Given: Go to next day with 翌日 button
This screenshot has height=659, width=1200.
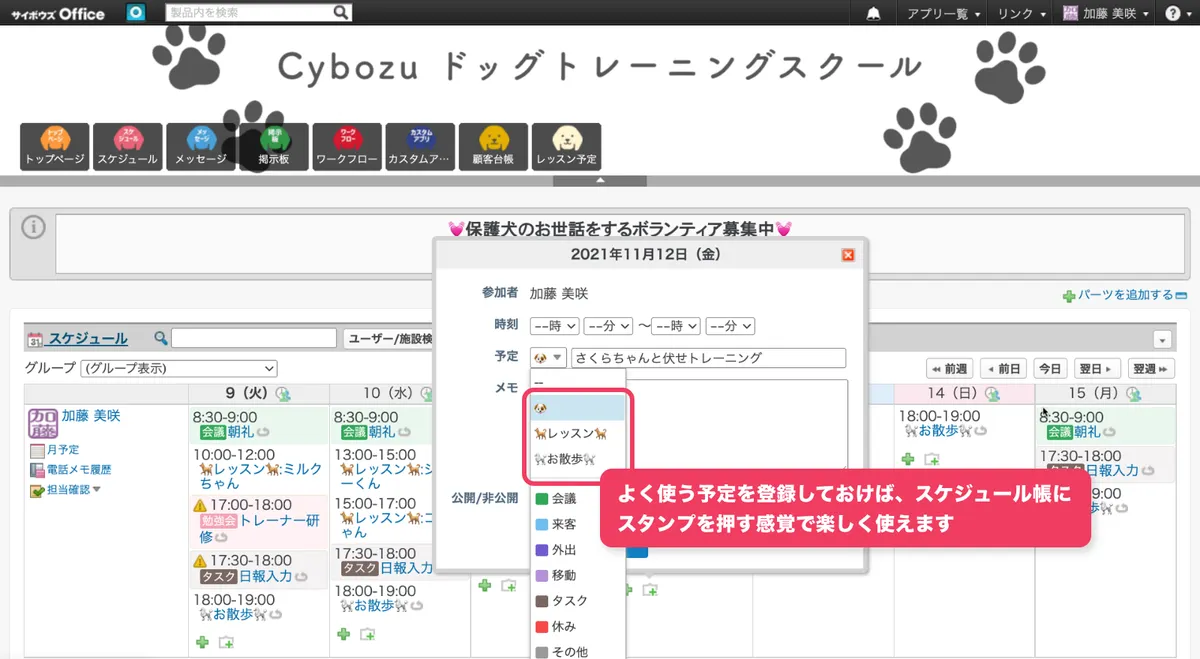Looking at the screenshot, I should tap(1097, 368).
